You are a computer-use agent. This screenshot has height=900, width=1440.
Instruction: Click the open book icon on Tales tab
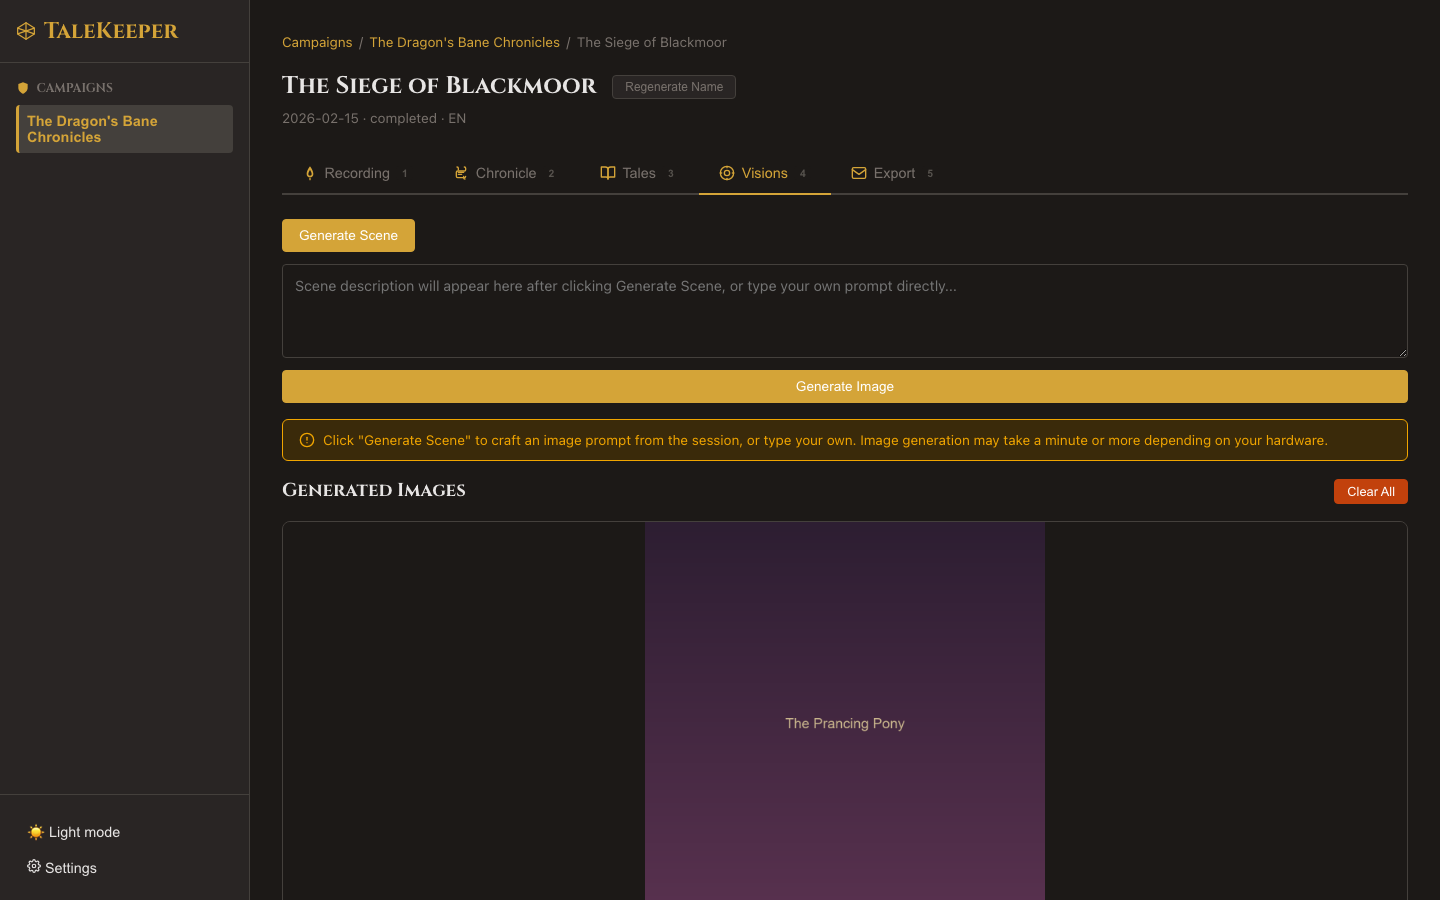tap(607, 173)
